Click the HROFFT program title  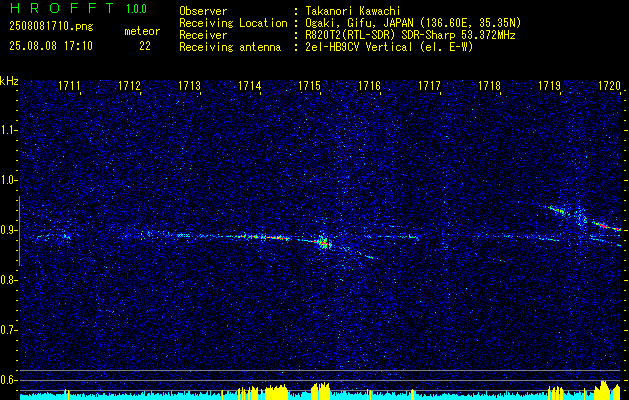61,8
